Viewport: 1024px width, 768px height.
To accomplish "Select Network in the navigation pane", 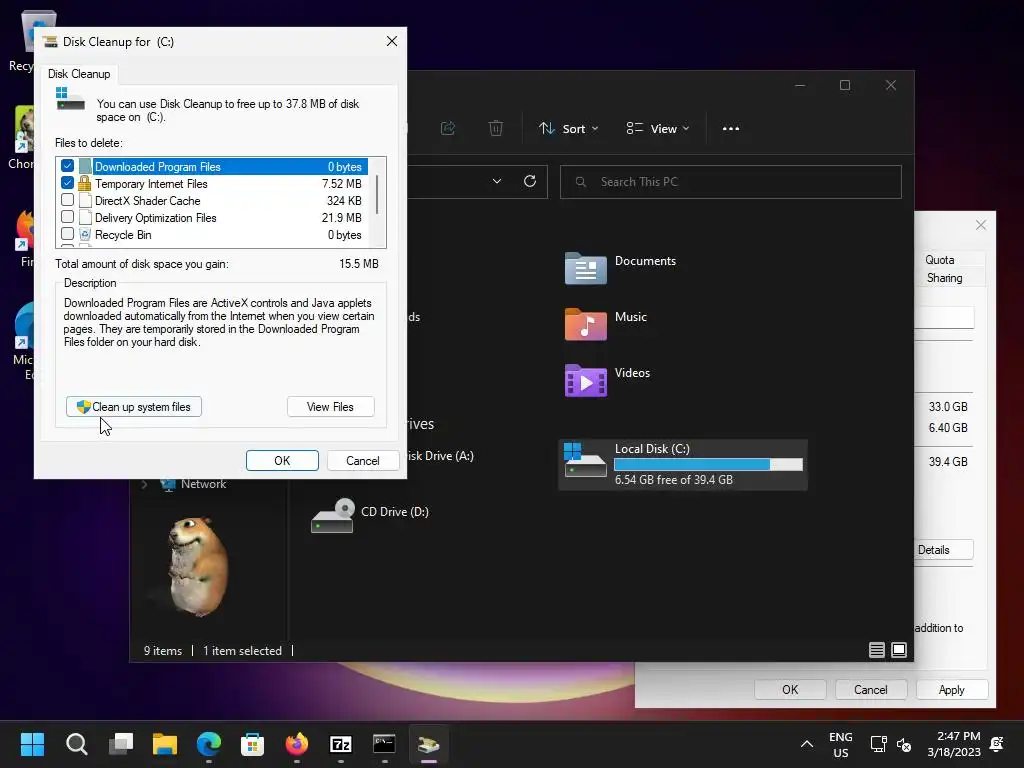I will (x=203, y=484).
